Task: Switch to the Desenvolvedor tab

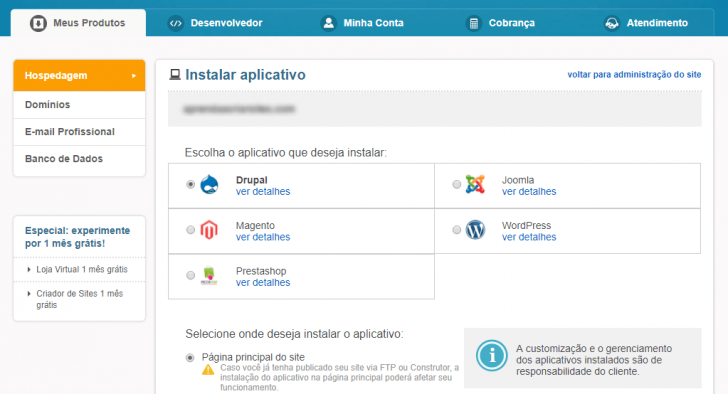Action: tap(215, 23)
